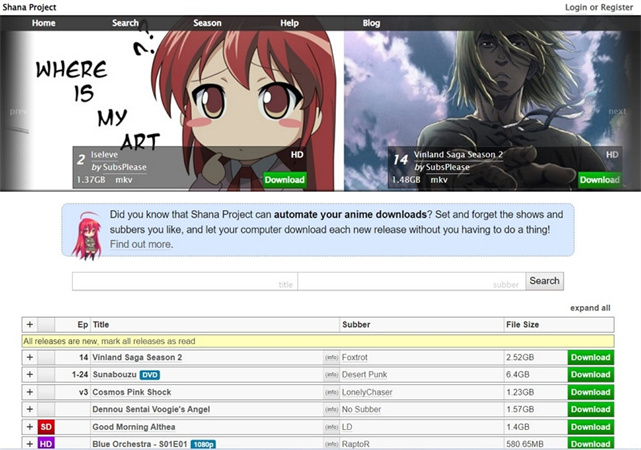The height and width of the screenshot is (450, 641).
Task: Open Dennou Sentai Voogie's Angel title
Action: (151, 409)
